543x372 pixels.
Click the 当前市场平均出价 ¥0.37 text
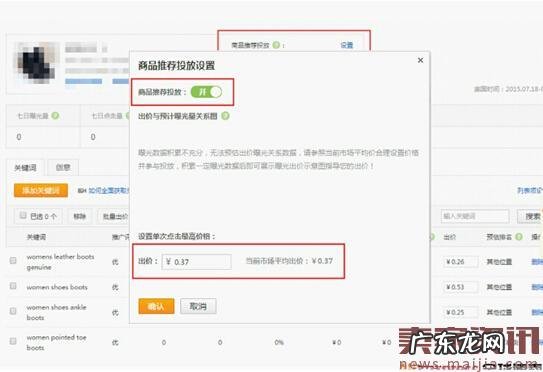289,261
